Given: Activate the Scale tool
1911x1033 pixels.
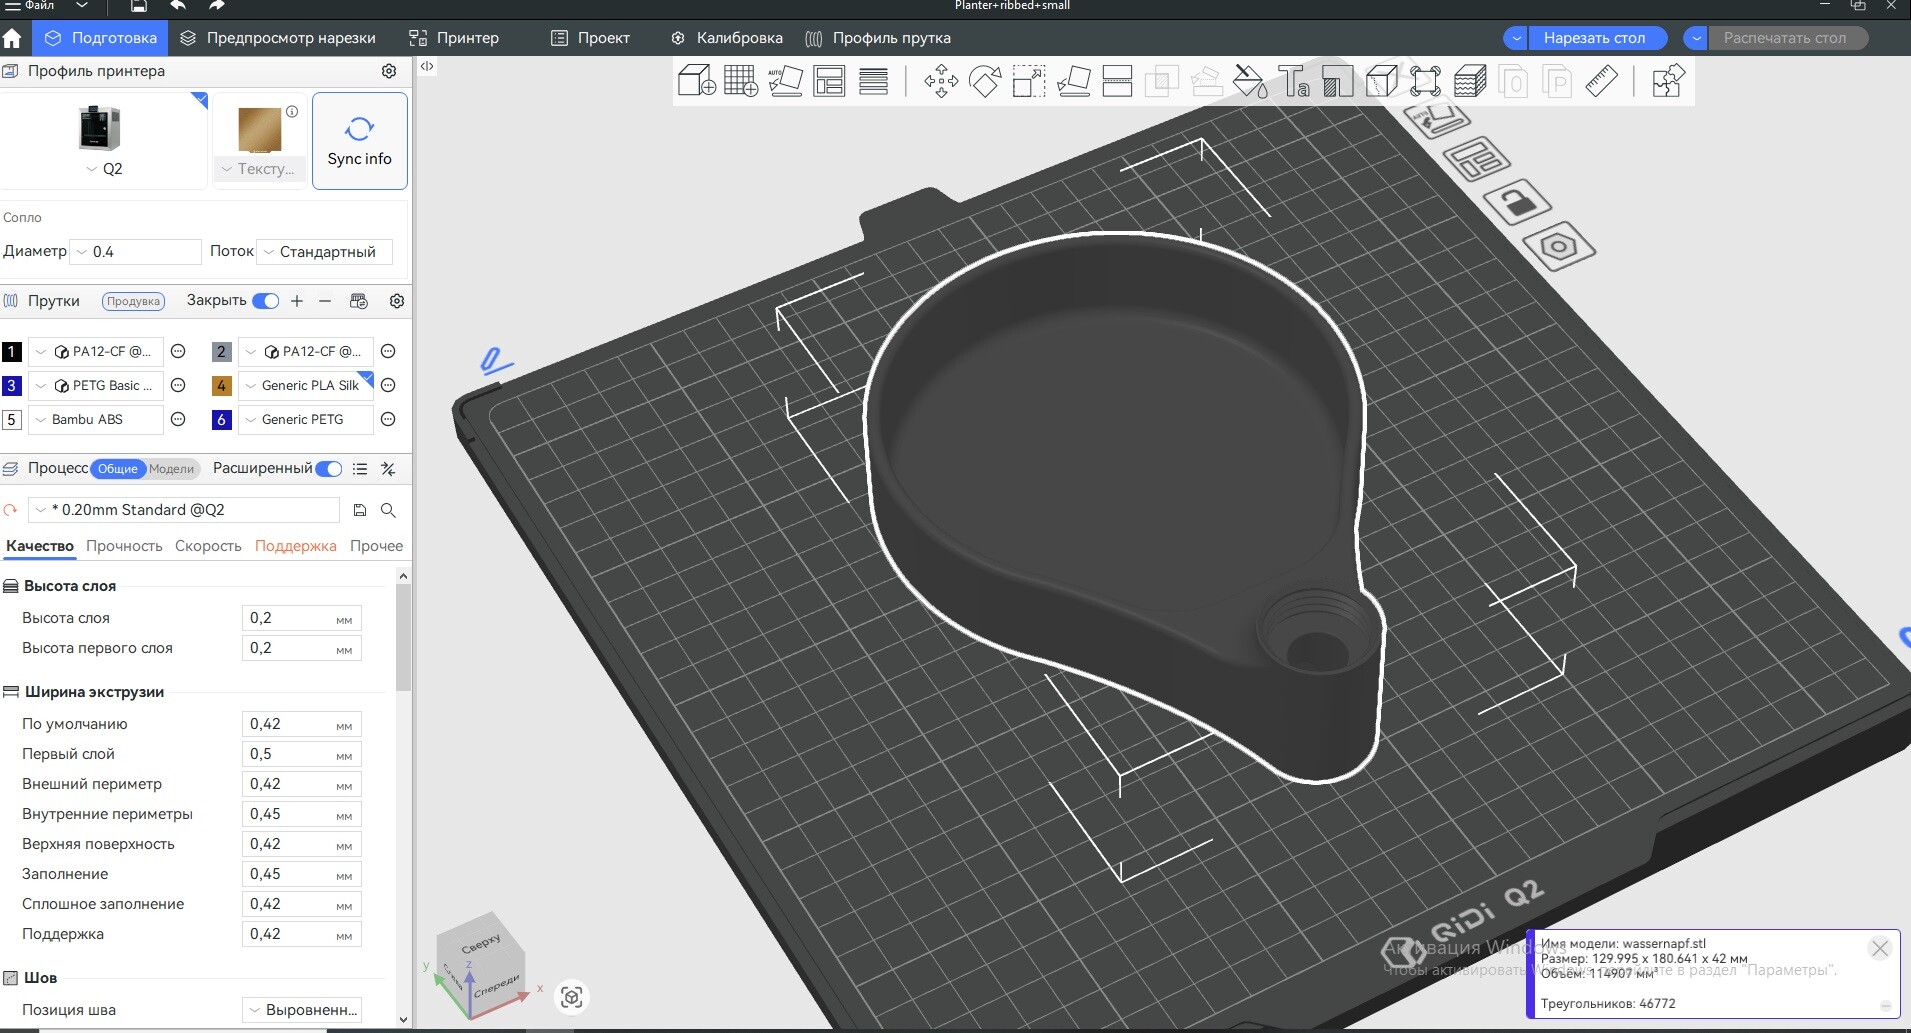Looking at the screenshot, I should pos(1028,81).
